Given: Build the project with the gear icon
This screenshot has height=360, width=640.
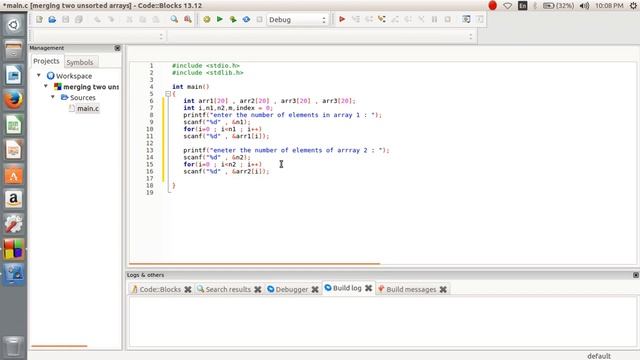Looking at the screenshot, I should point(207,19).
